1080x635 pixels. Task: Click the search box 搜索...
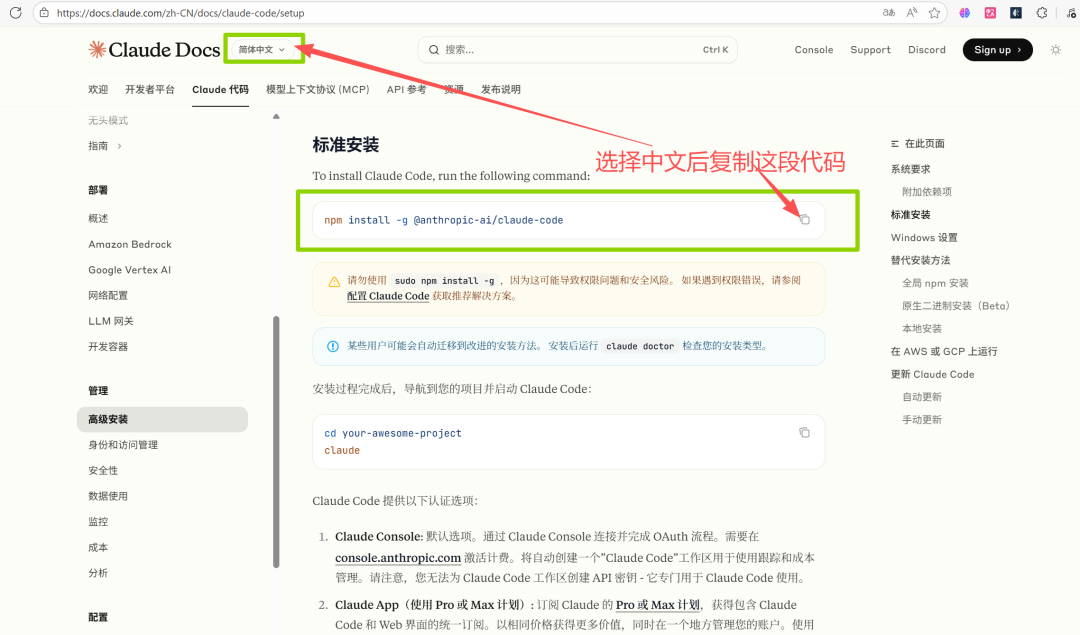pyautogui.click(x=577, y=50)
